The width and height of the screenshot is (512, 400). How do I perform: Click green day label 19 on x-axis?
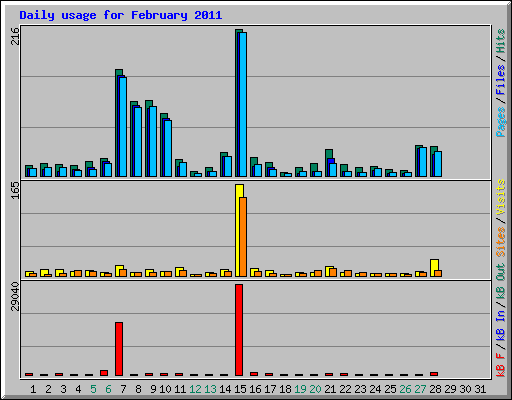[x=300, y=389]
